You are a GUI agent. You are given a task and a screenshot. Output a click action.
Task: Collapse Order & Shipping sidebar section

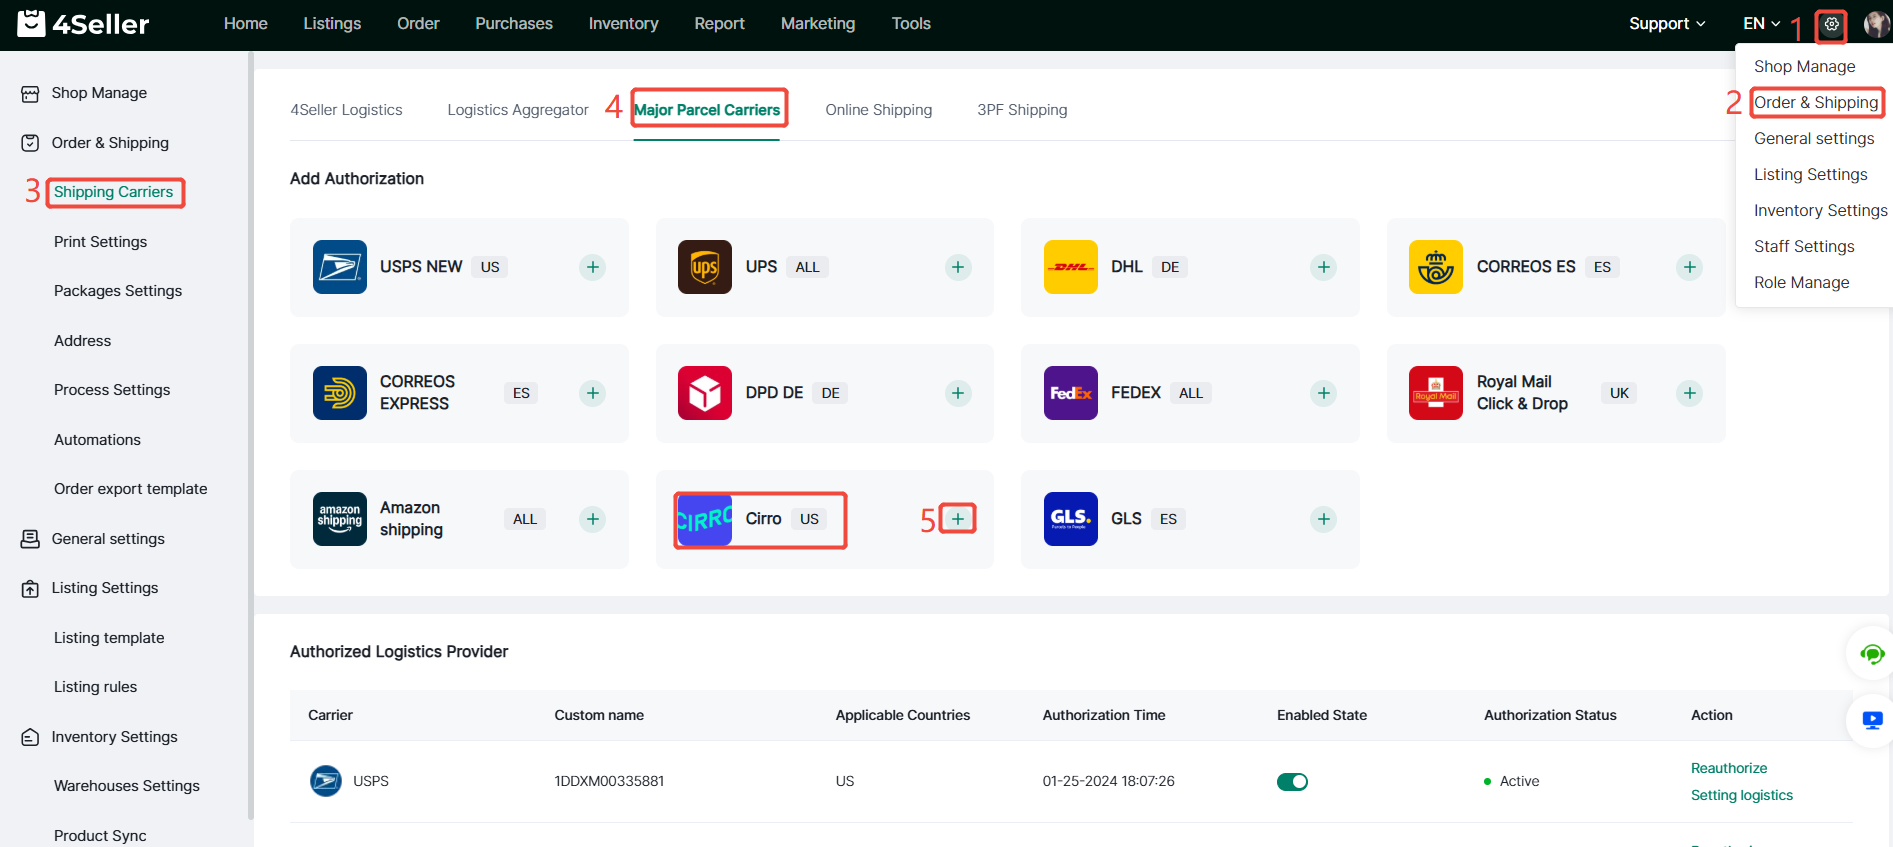(x=110, y=143)
